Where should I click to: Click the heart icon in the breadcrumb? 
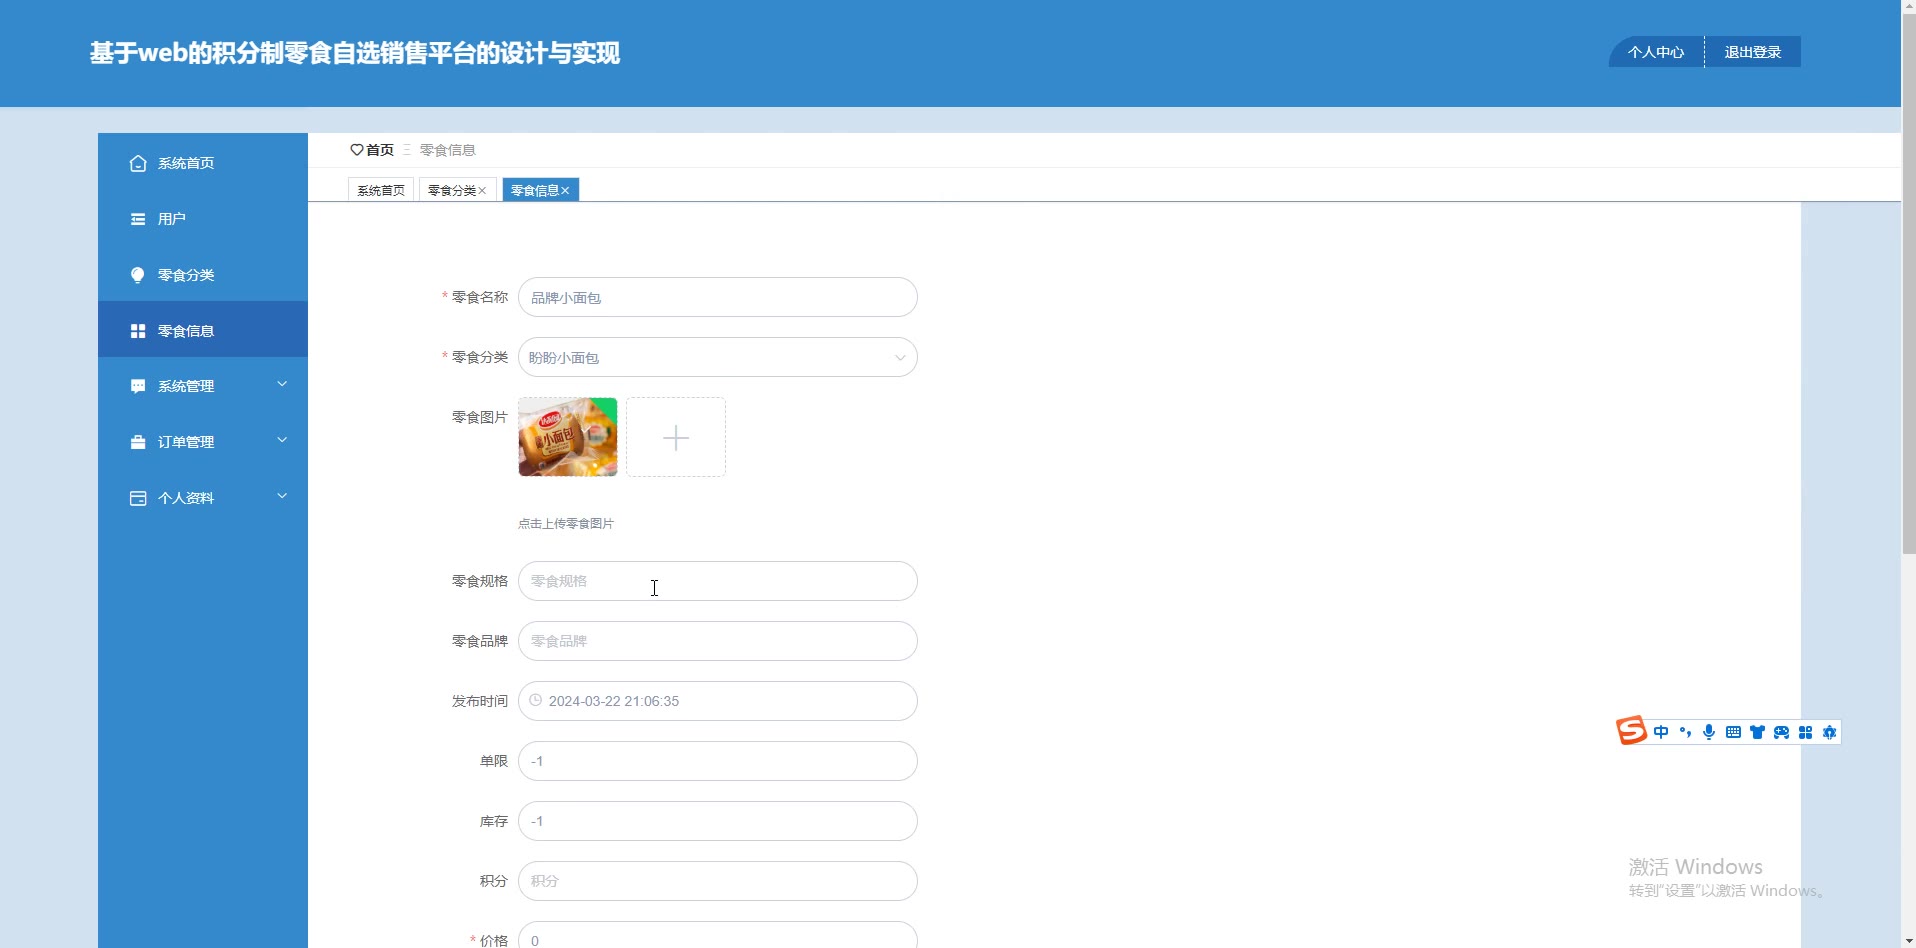[x=356, y=150]
